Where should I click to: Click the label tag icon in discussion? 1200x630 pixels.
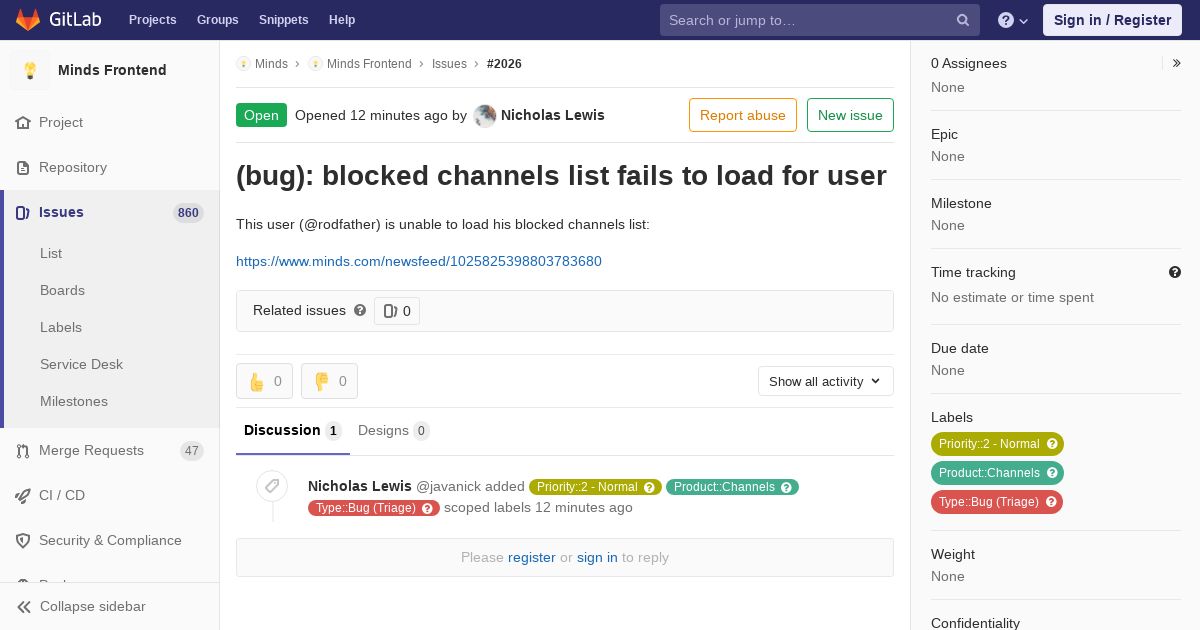coord(271,486)
